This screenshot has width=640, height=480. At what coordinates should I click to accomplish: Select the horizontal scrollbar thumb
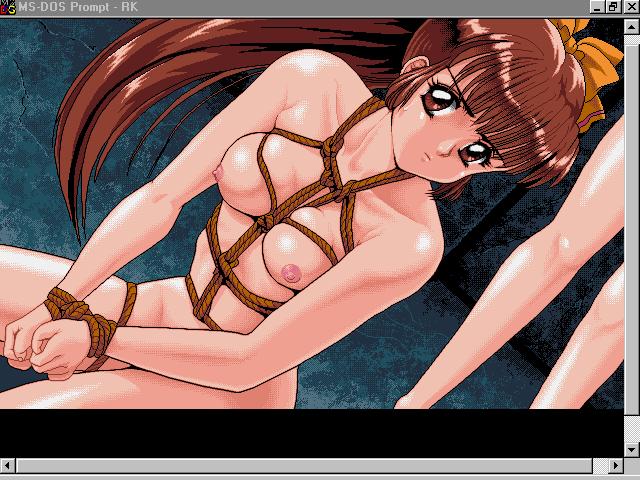click(x=300, y=466)
